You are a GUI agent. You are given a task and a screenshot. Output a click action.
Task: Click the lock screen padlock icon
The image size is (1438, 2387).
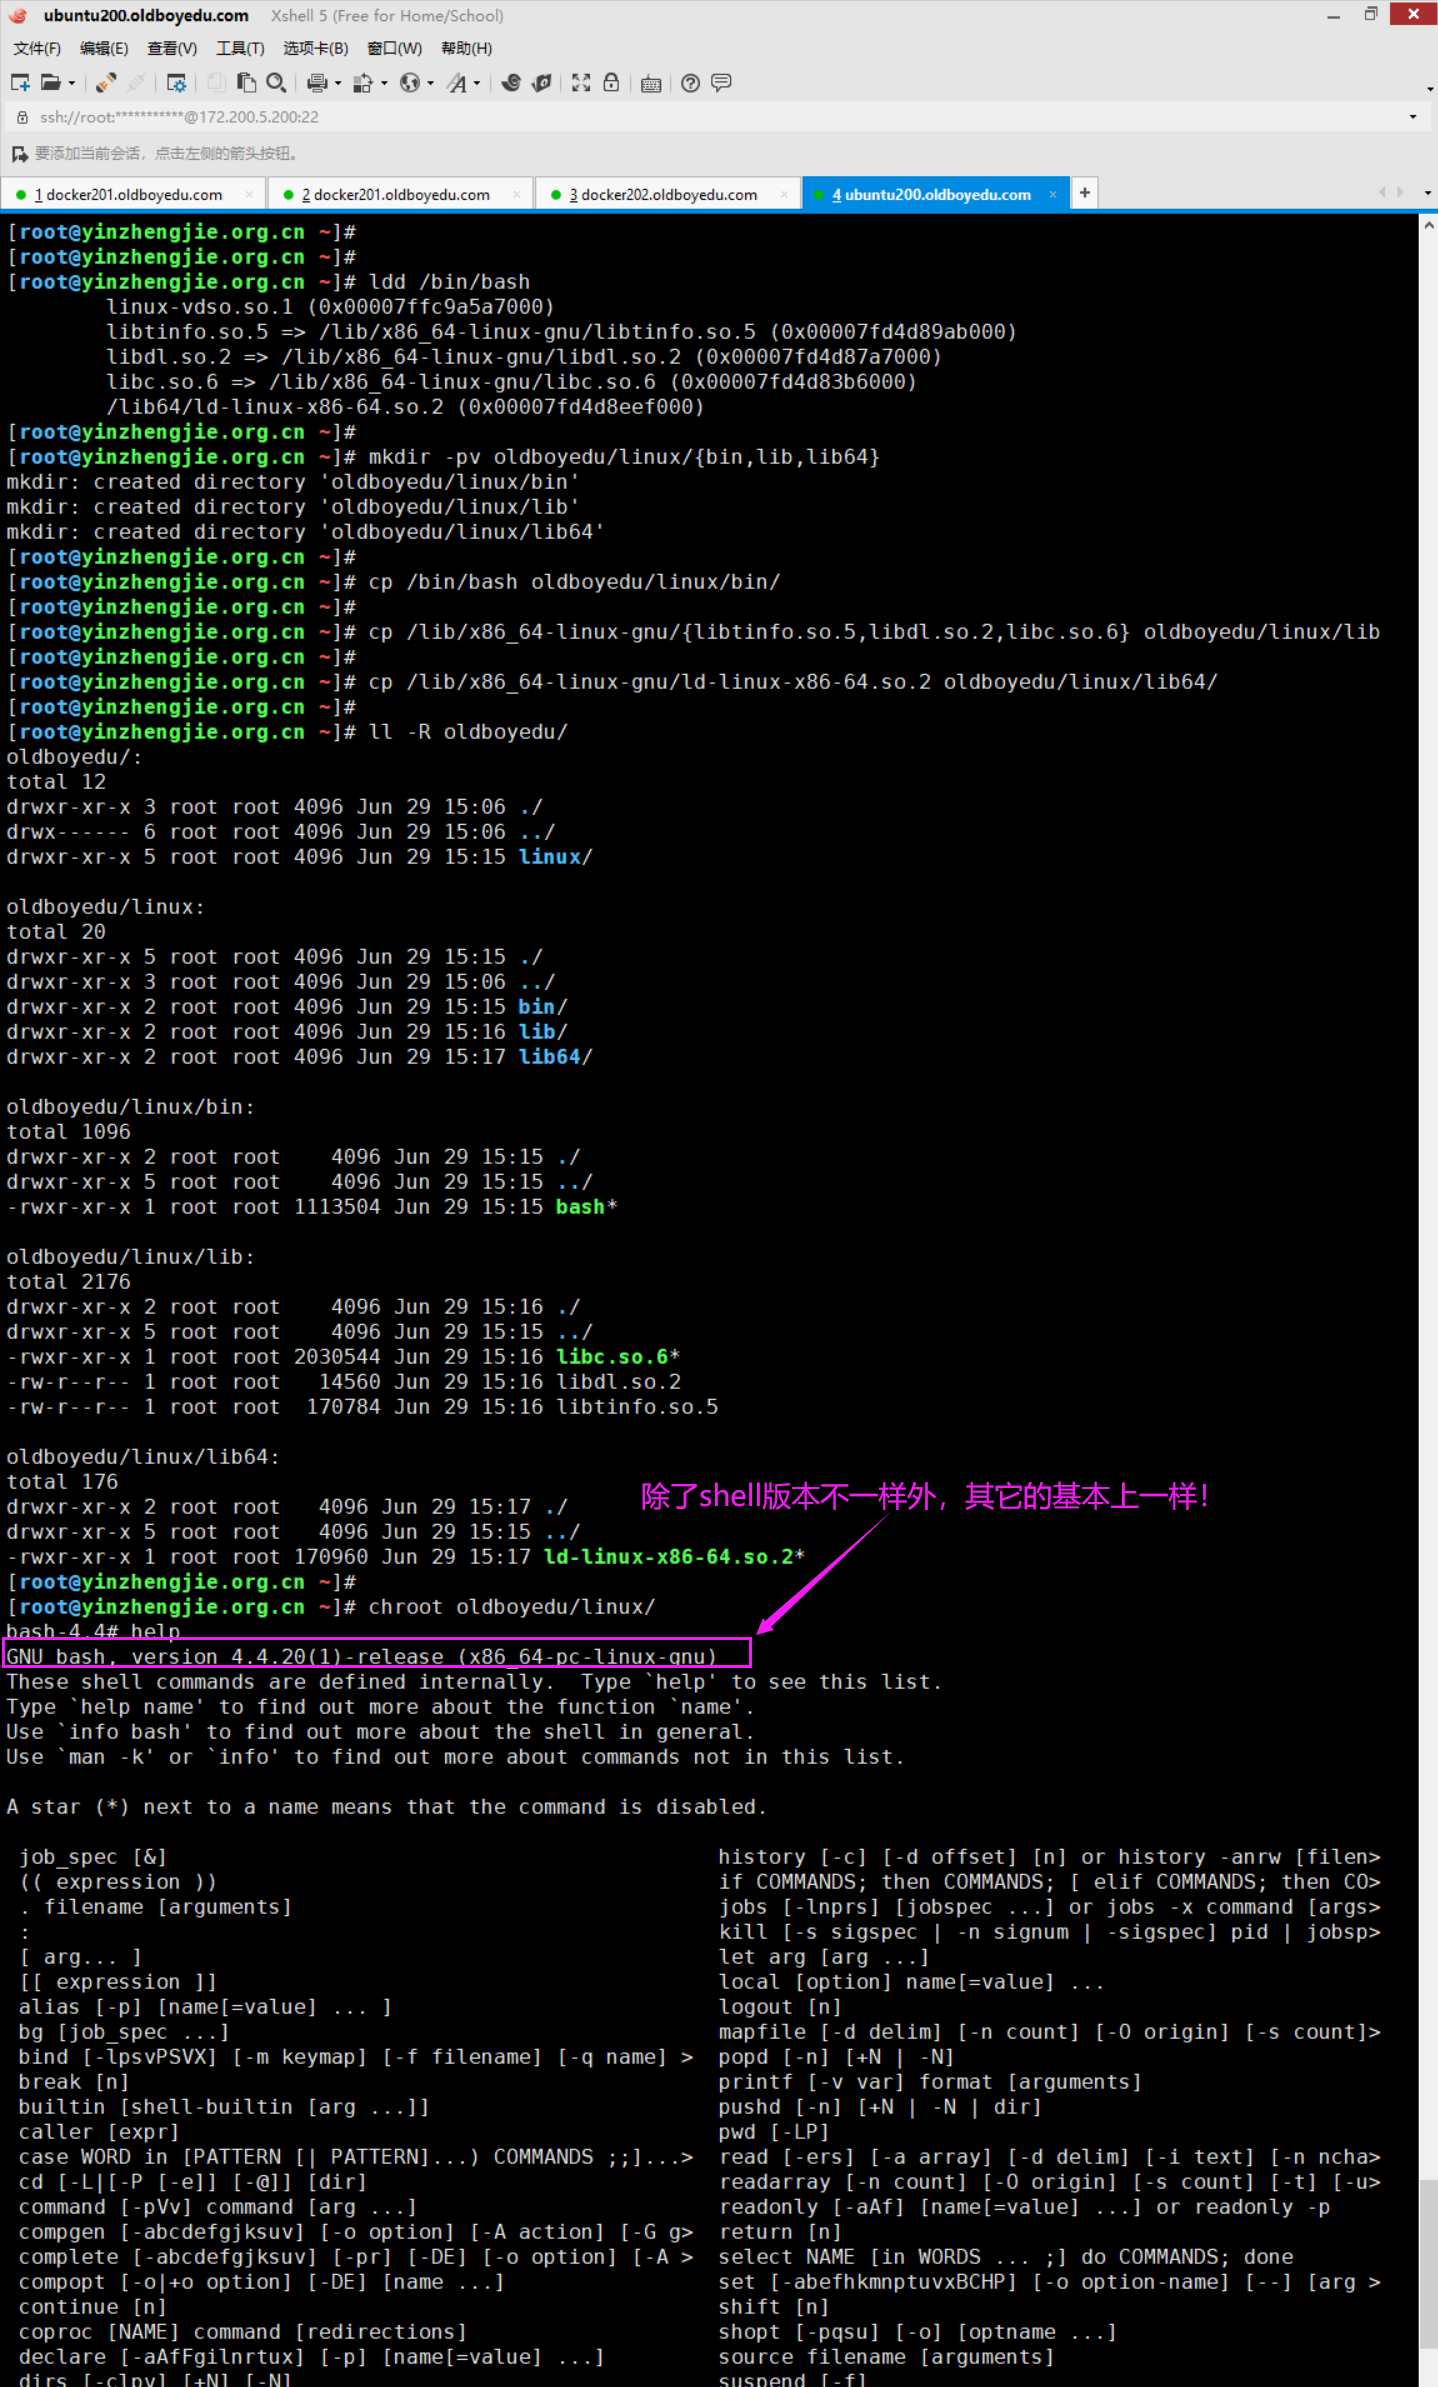pos(611,83)
